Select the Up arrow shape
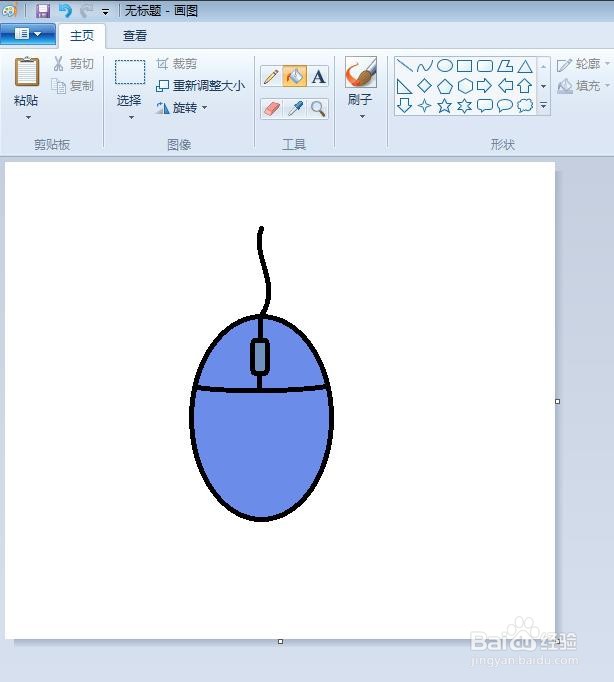The height and width of the screenshot is (682, 614). 525,86
